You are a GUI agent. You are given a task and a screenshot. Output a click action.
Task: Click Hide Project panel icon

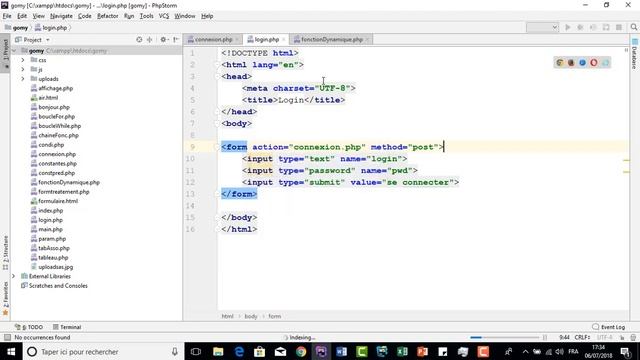point(176,40)
